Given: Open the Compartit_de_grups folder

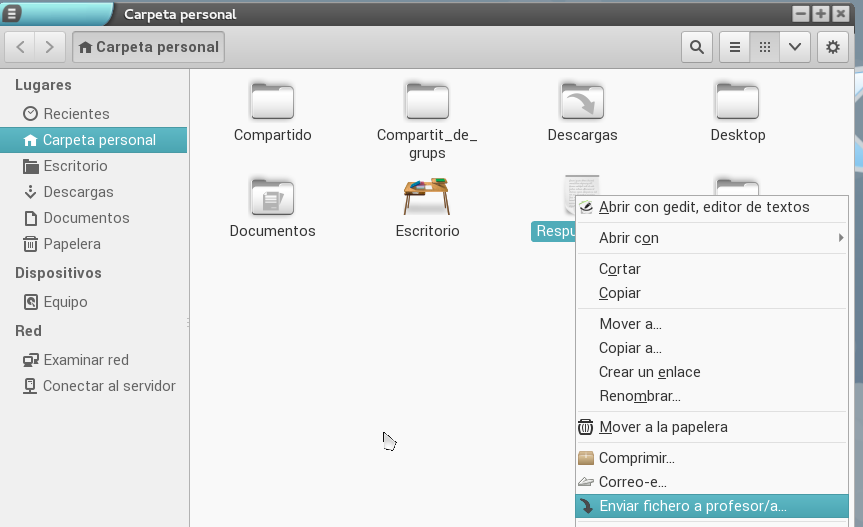Looking at the screenshot, I should coord(427,102).
